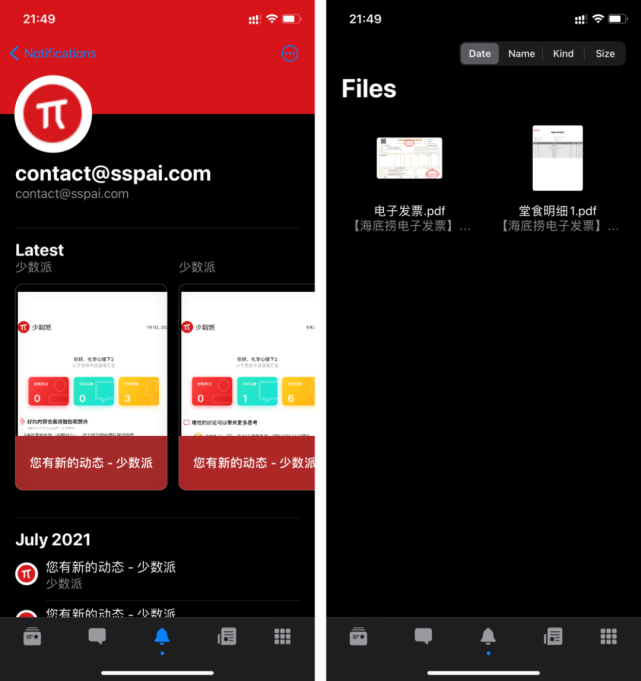Select the grey contact@sspai.com subtitle

(72, 194)
